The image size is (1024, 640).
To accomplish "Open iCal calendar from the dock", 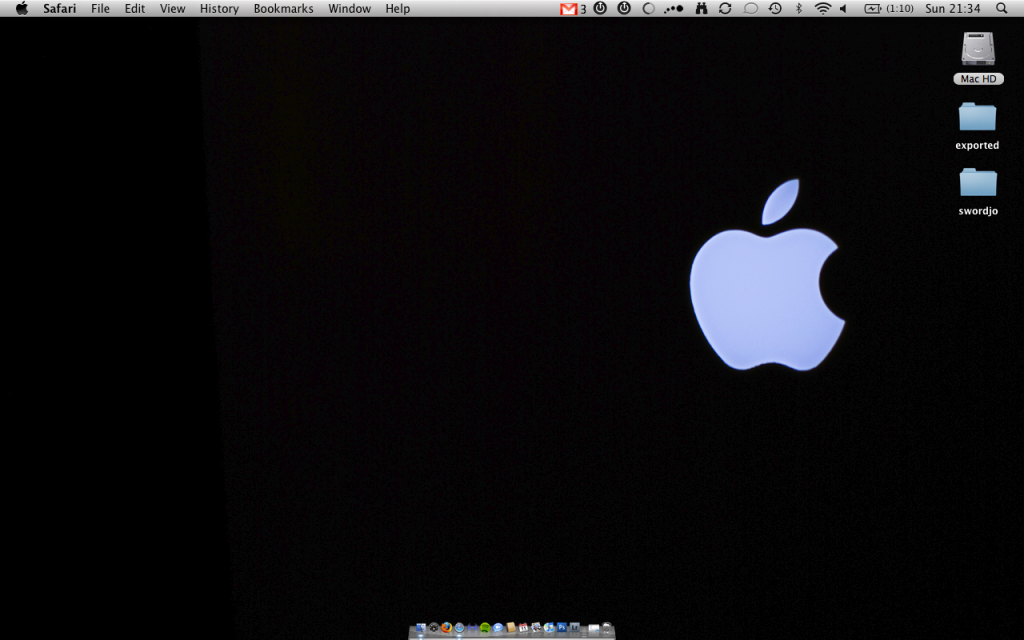I will pyautogui.click(x=523, y=627).
